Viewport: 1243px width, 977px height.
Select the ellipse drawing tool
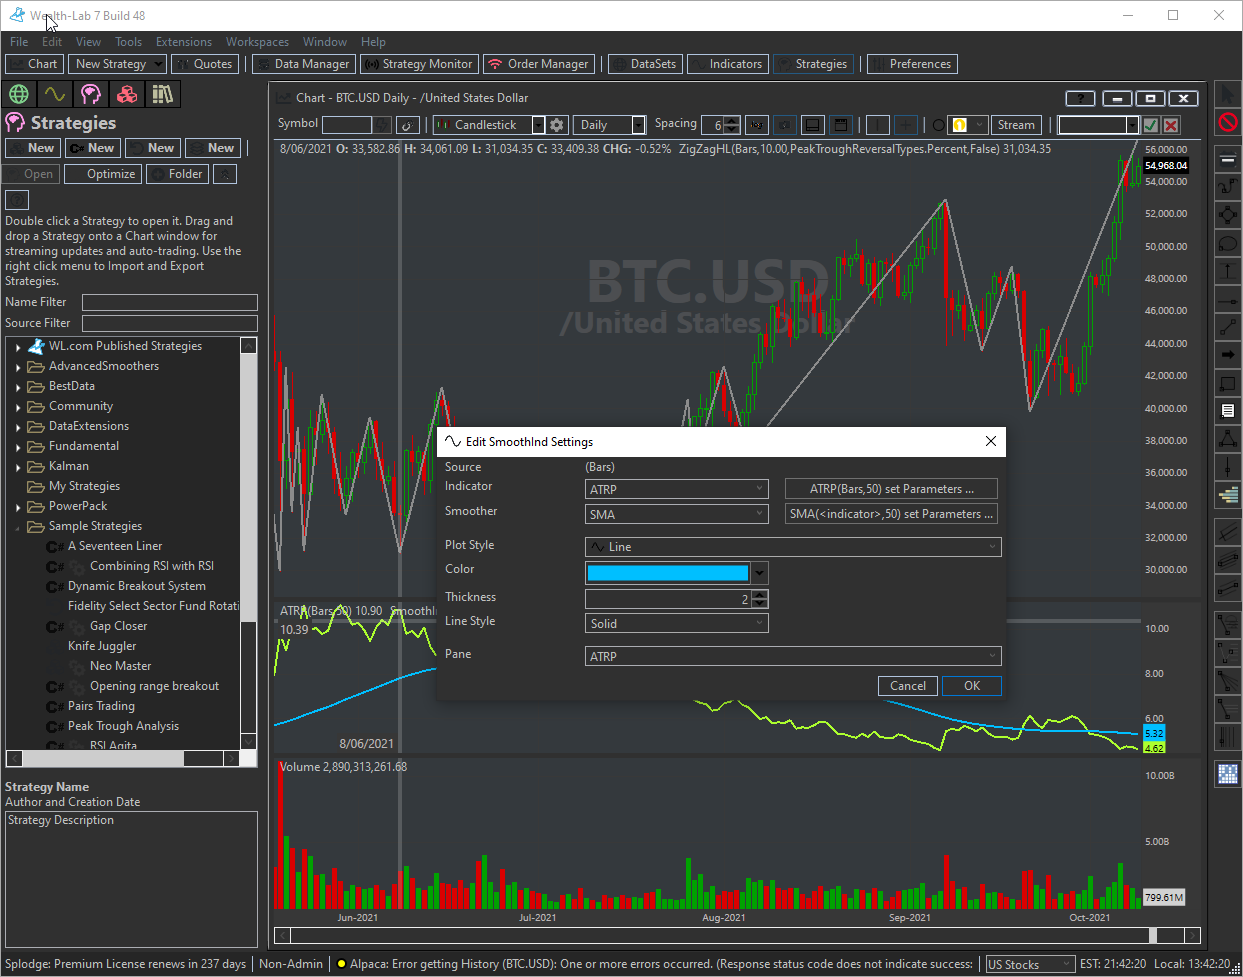1228,243
